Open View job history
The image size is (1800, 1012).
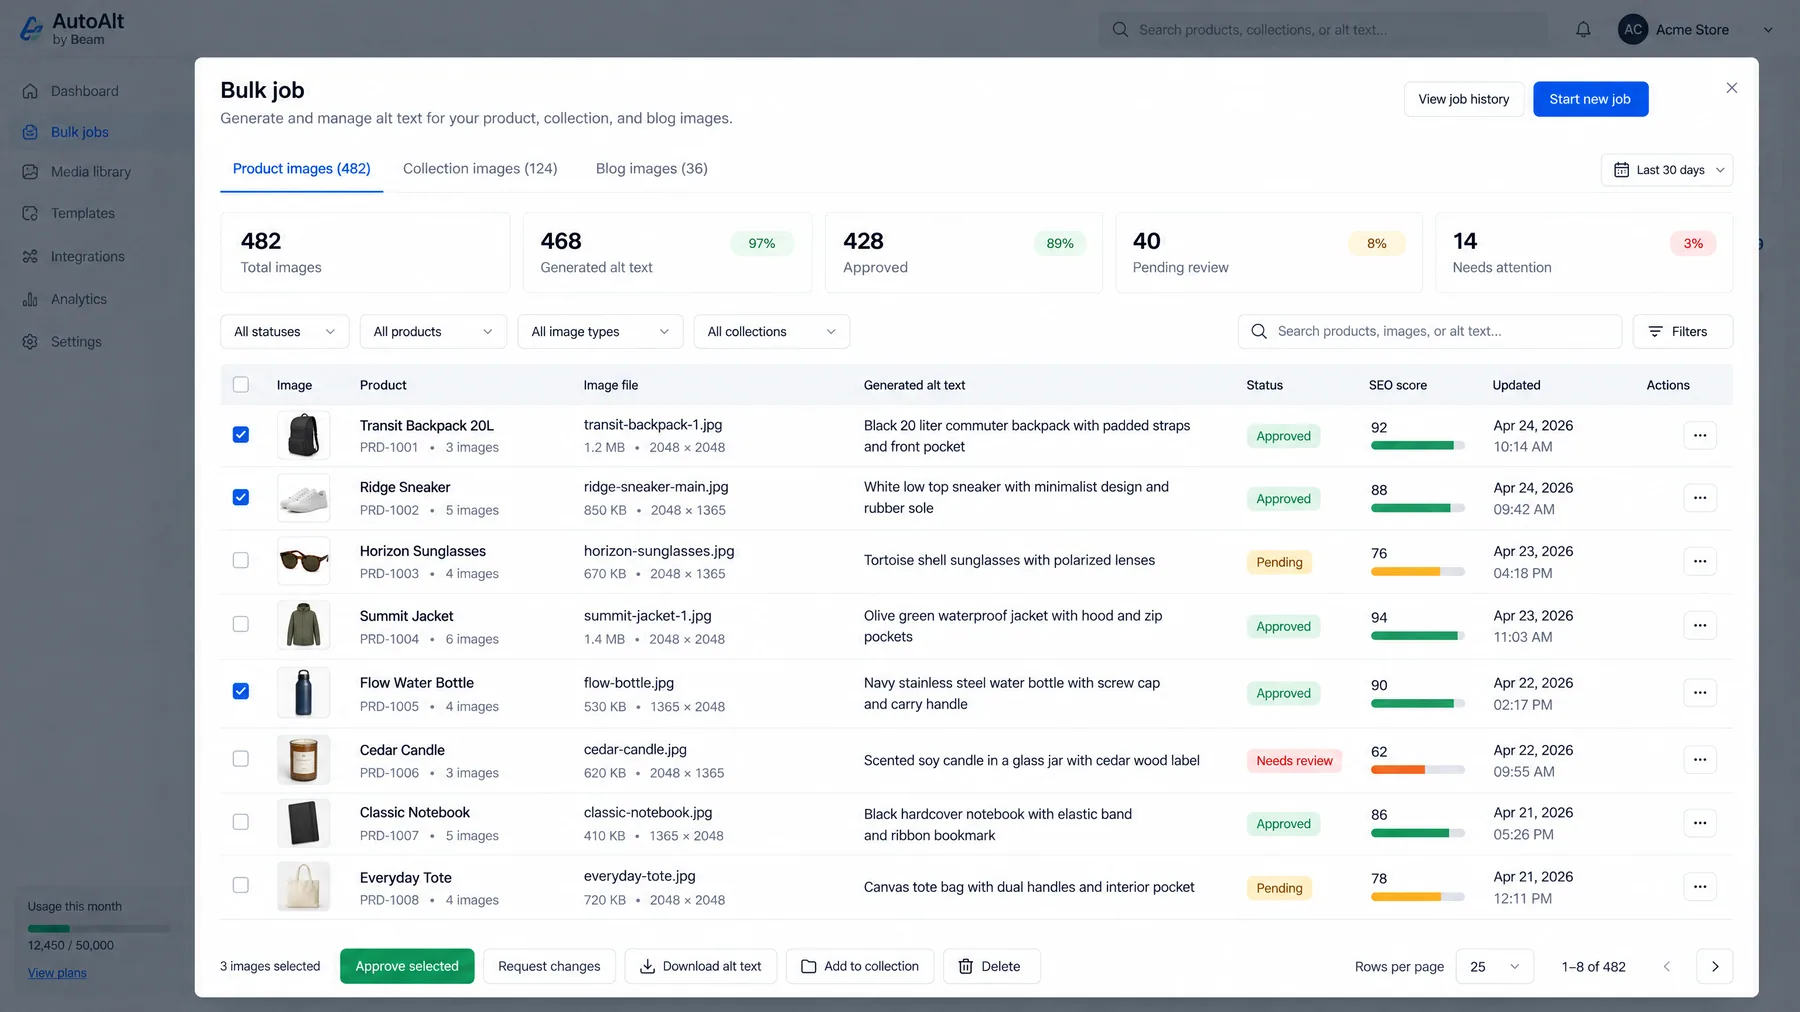1464,99
